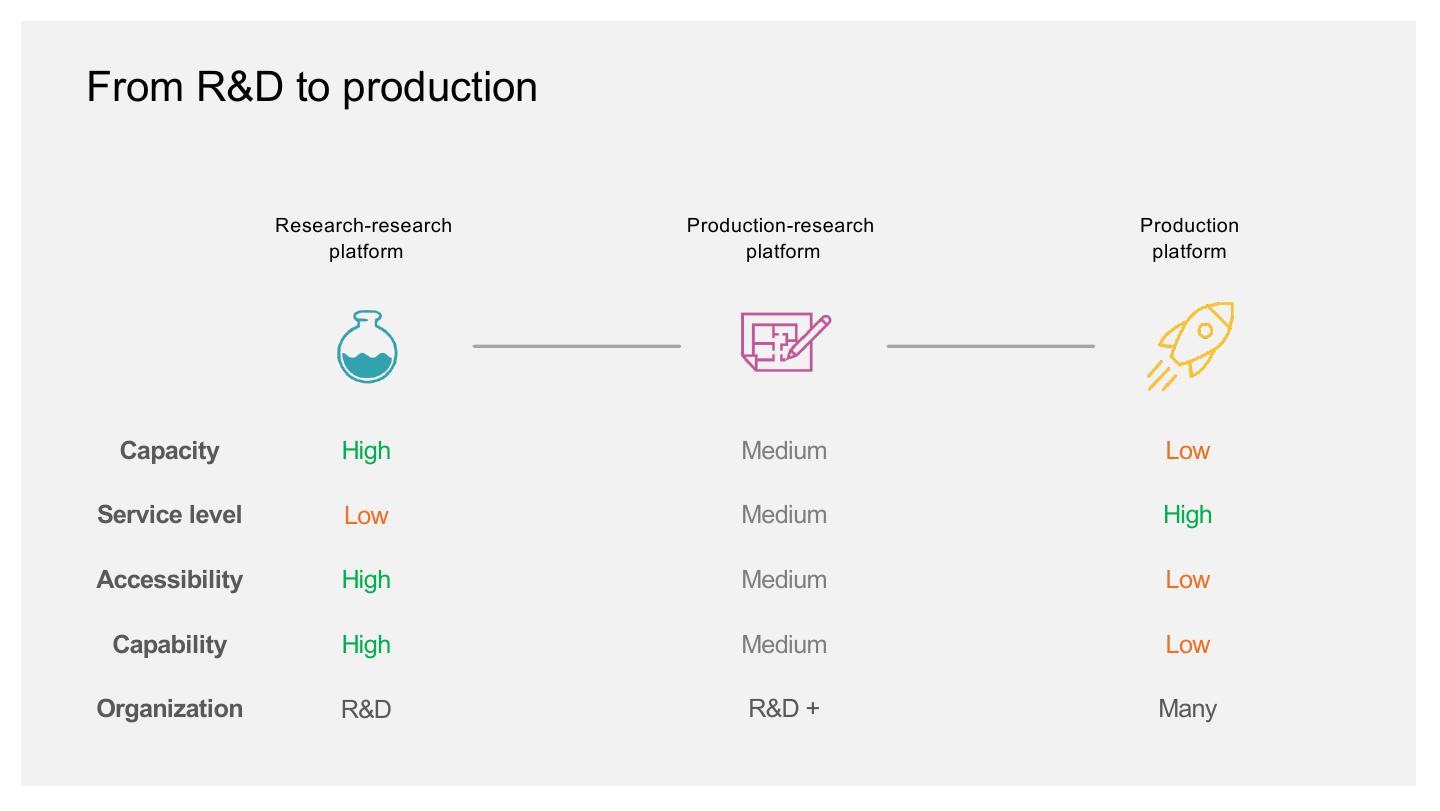The height and width of the screenshot is (811, 1440).
Task: Click the "Medium" value in Capability row
Action: point(784,645)
